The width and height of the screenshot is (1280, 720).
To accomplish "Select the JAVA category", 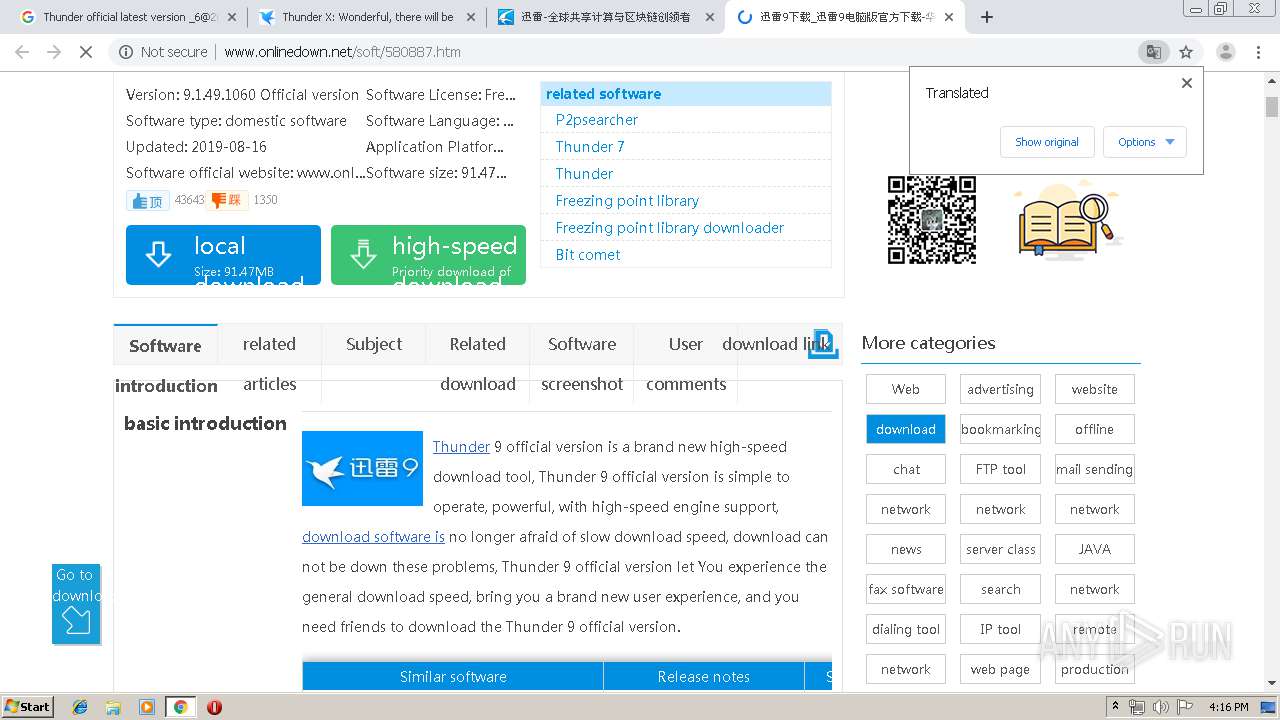I will tap(1095, 549).
